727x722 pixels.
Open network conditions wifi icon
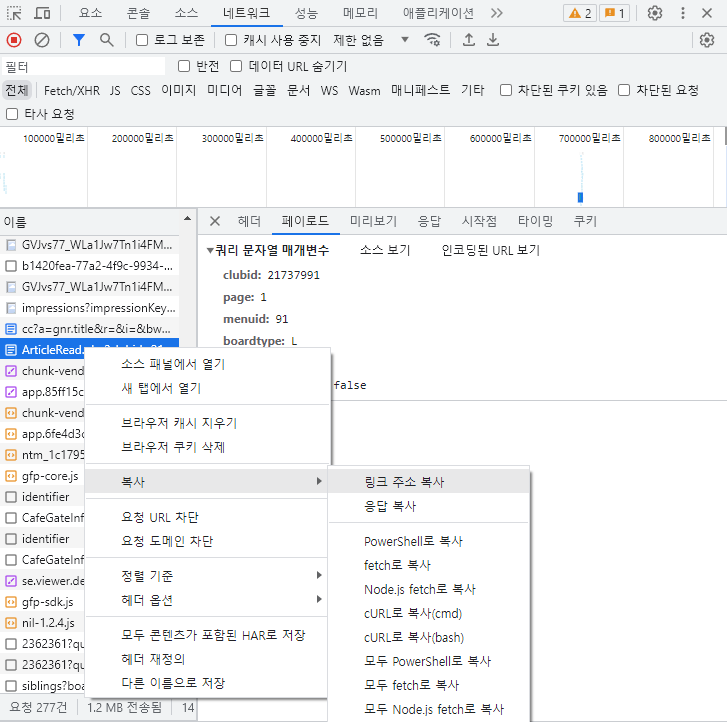432,40
